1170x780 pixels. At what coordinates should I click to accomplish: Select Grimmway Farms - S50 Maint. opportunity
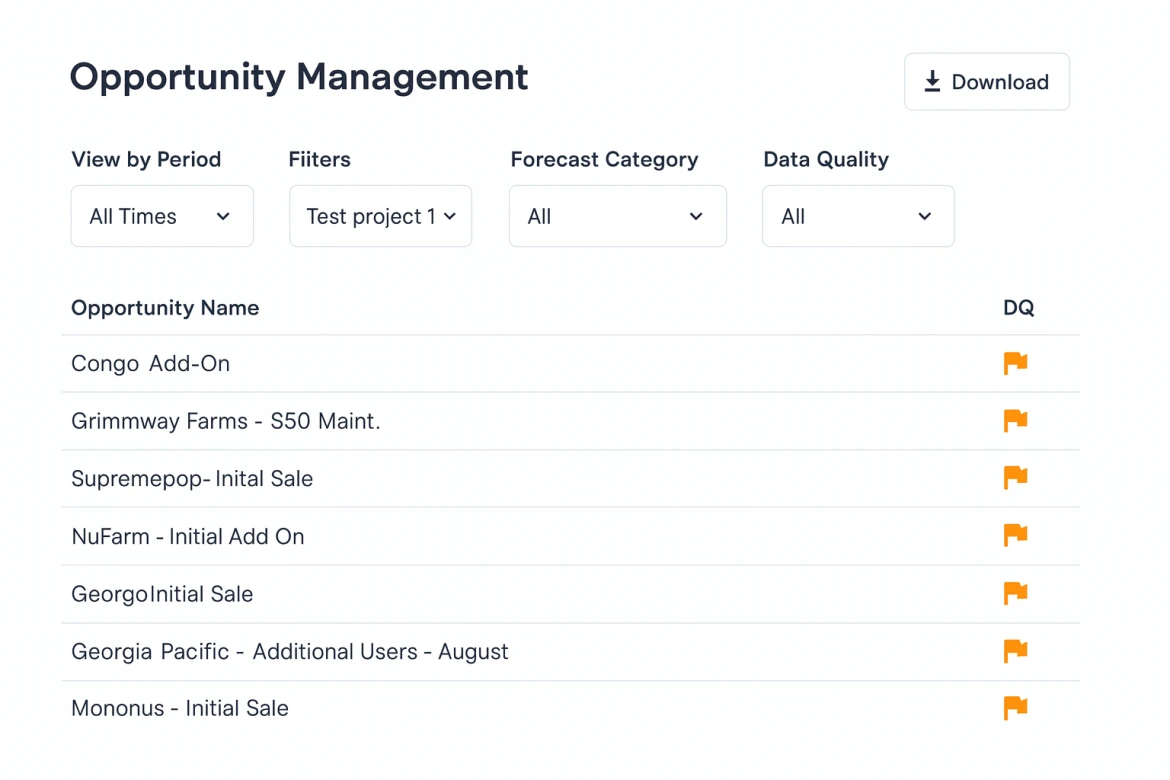(226, 422)
